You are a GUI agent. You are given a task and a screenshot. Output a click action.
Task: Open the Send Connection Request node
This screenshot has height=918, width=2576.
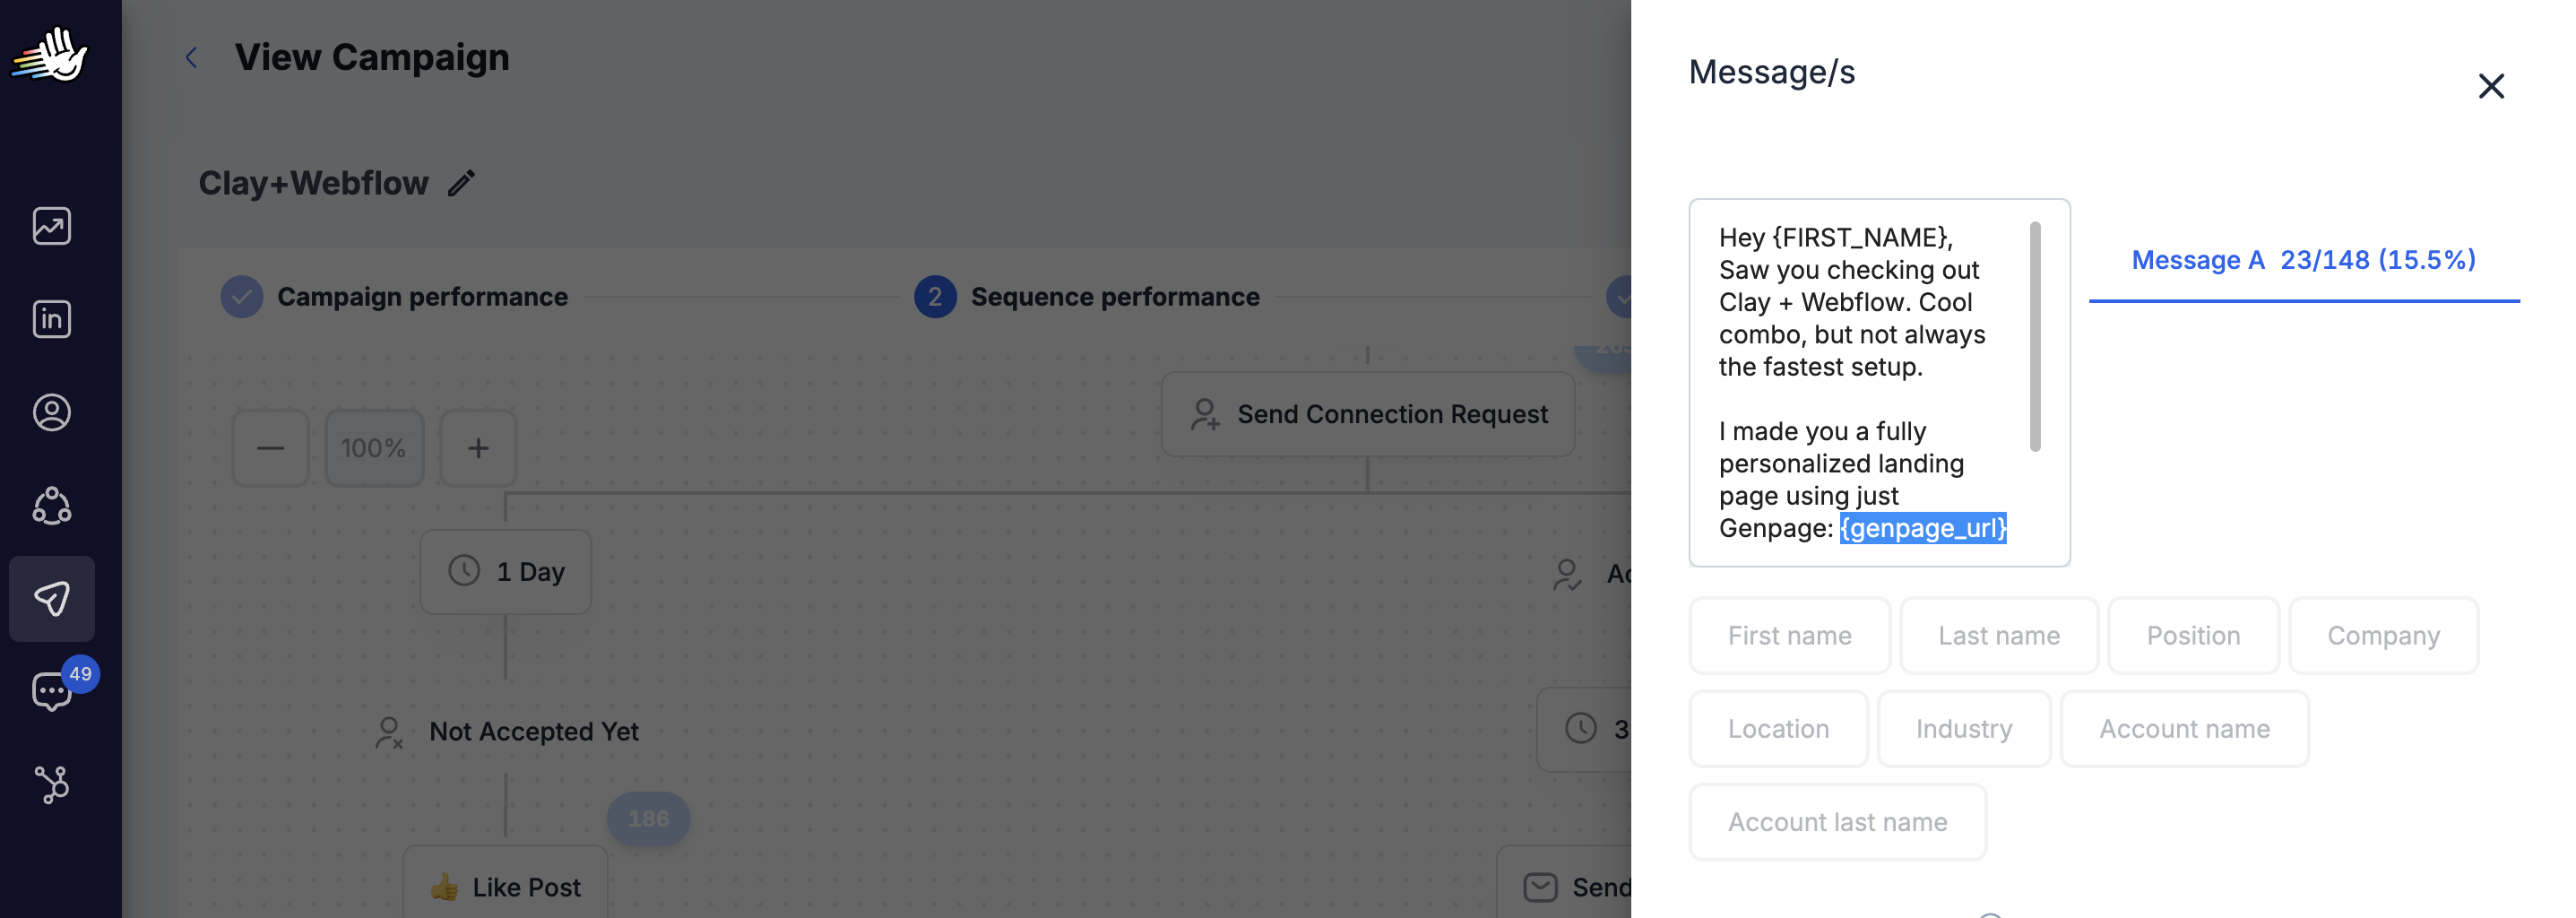click(1368, 414)
